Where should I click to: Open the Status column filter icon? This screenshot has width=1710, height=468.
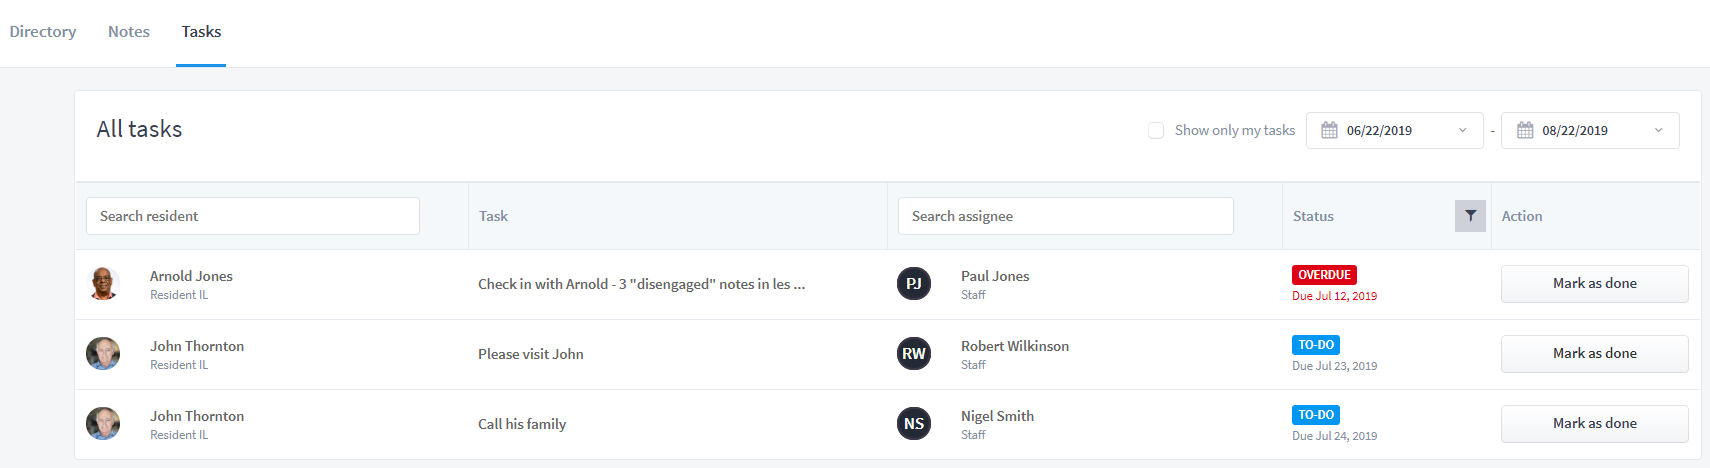[1470, 216]
